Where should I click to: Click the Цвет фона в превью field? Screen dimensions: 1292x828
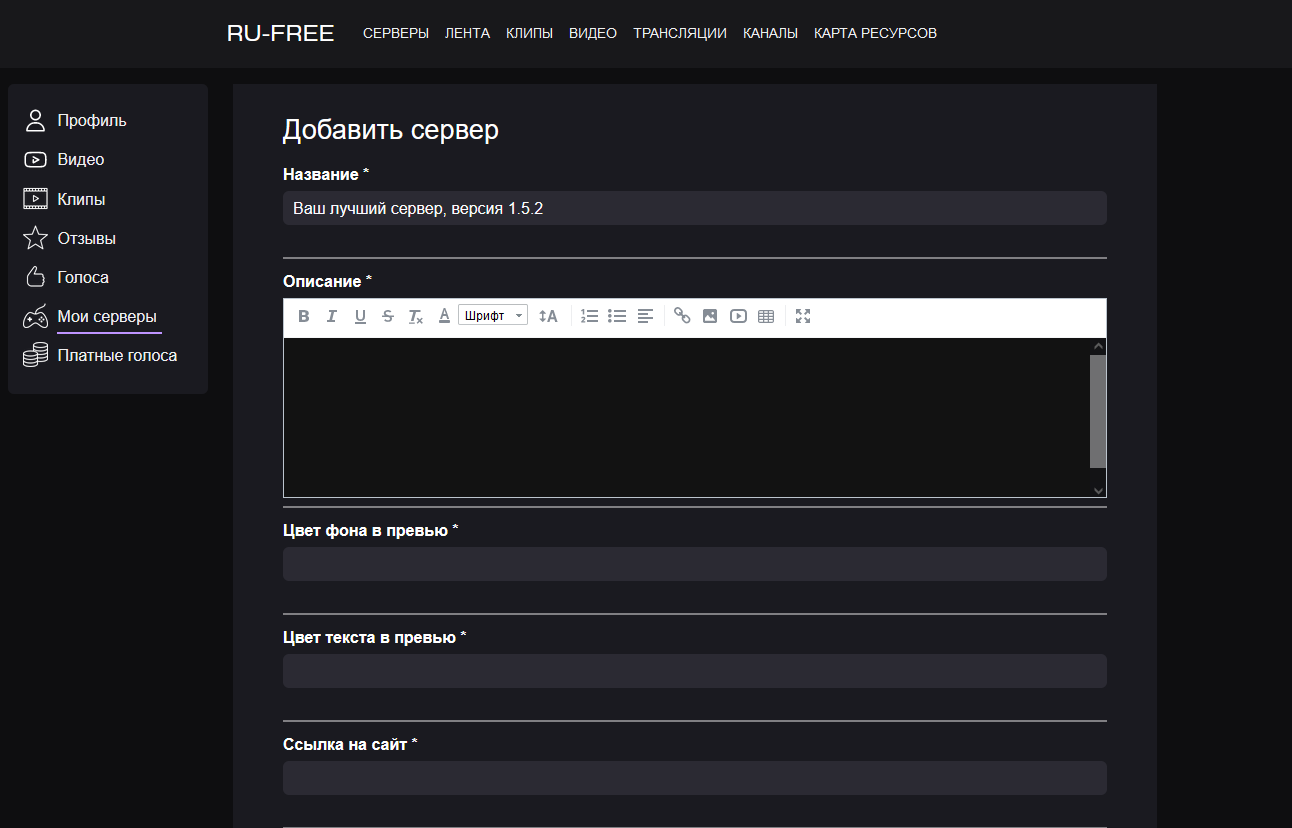tap(694, 564)
